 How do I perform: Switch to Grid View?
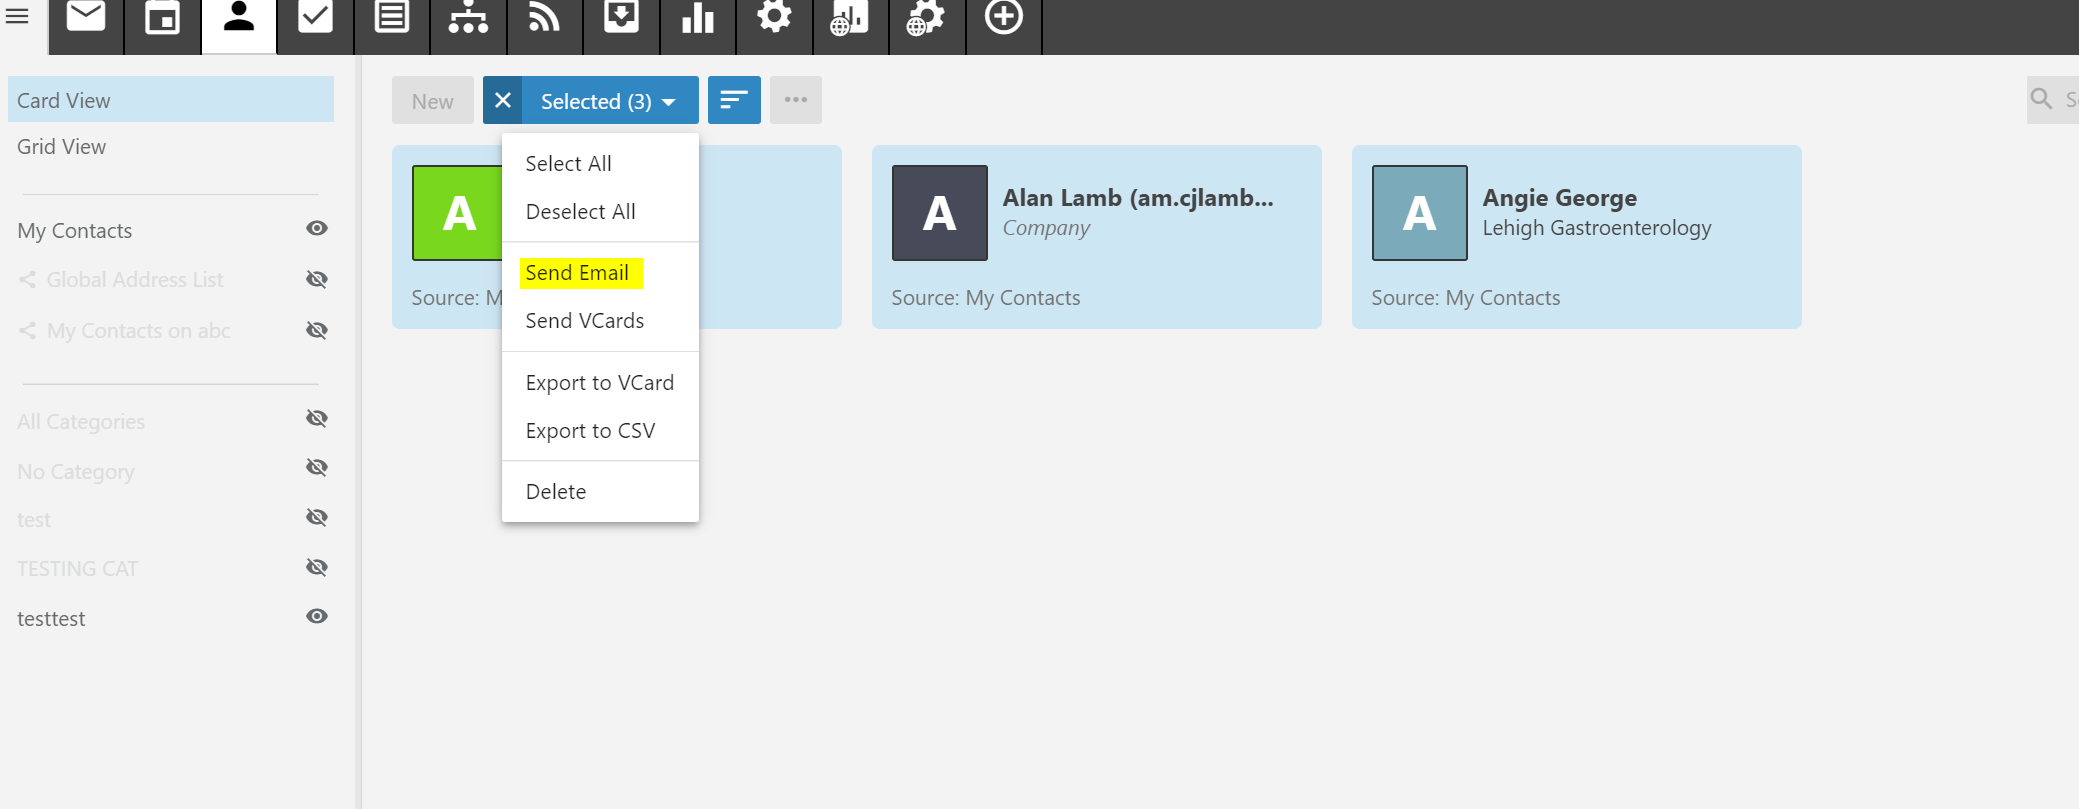point(62,147)
